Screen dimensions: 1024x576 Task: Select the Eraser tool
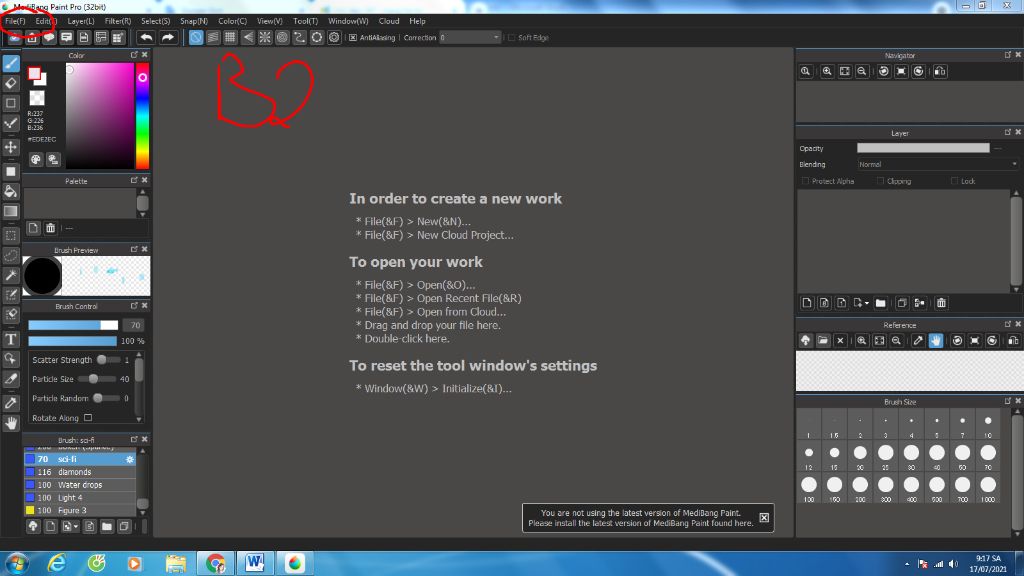point(11,83)
